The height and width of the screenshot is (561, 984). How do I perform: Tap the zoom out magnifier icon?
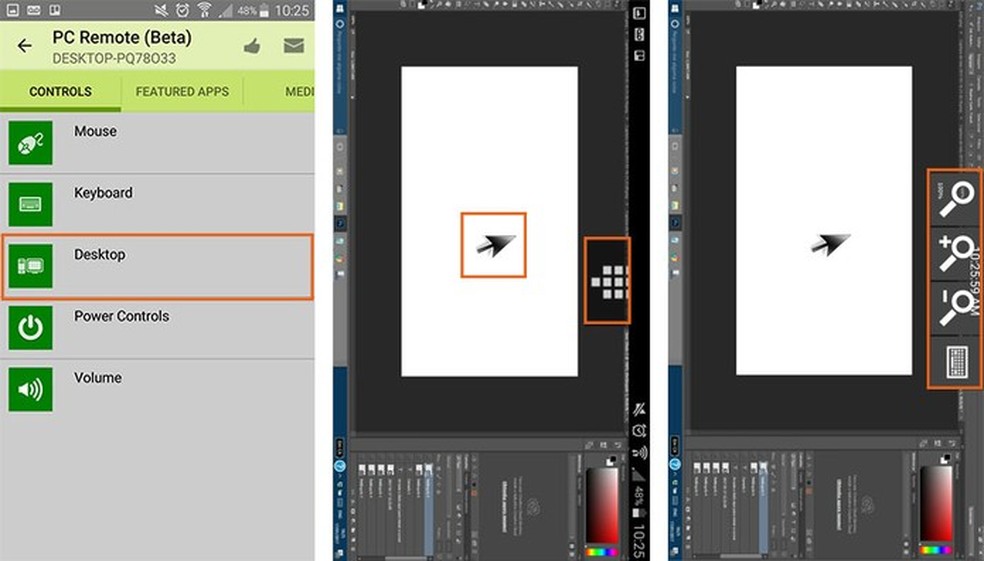(955, 308)
